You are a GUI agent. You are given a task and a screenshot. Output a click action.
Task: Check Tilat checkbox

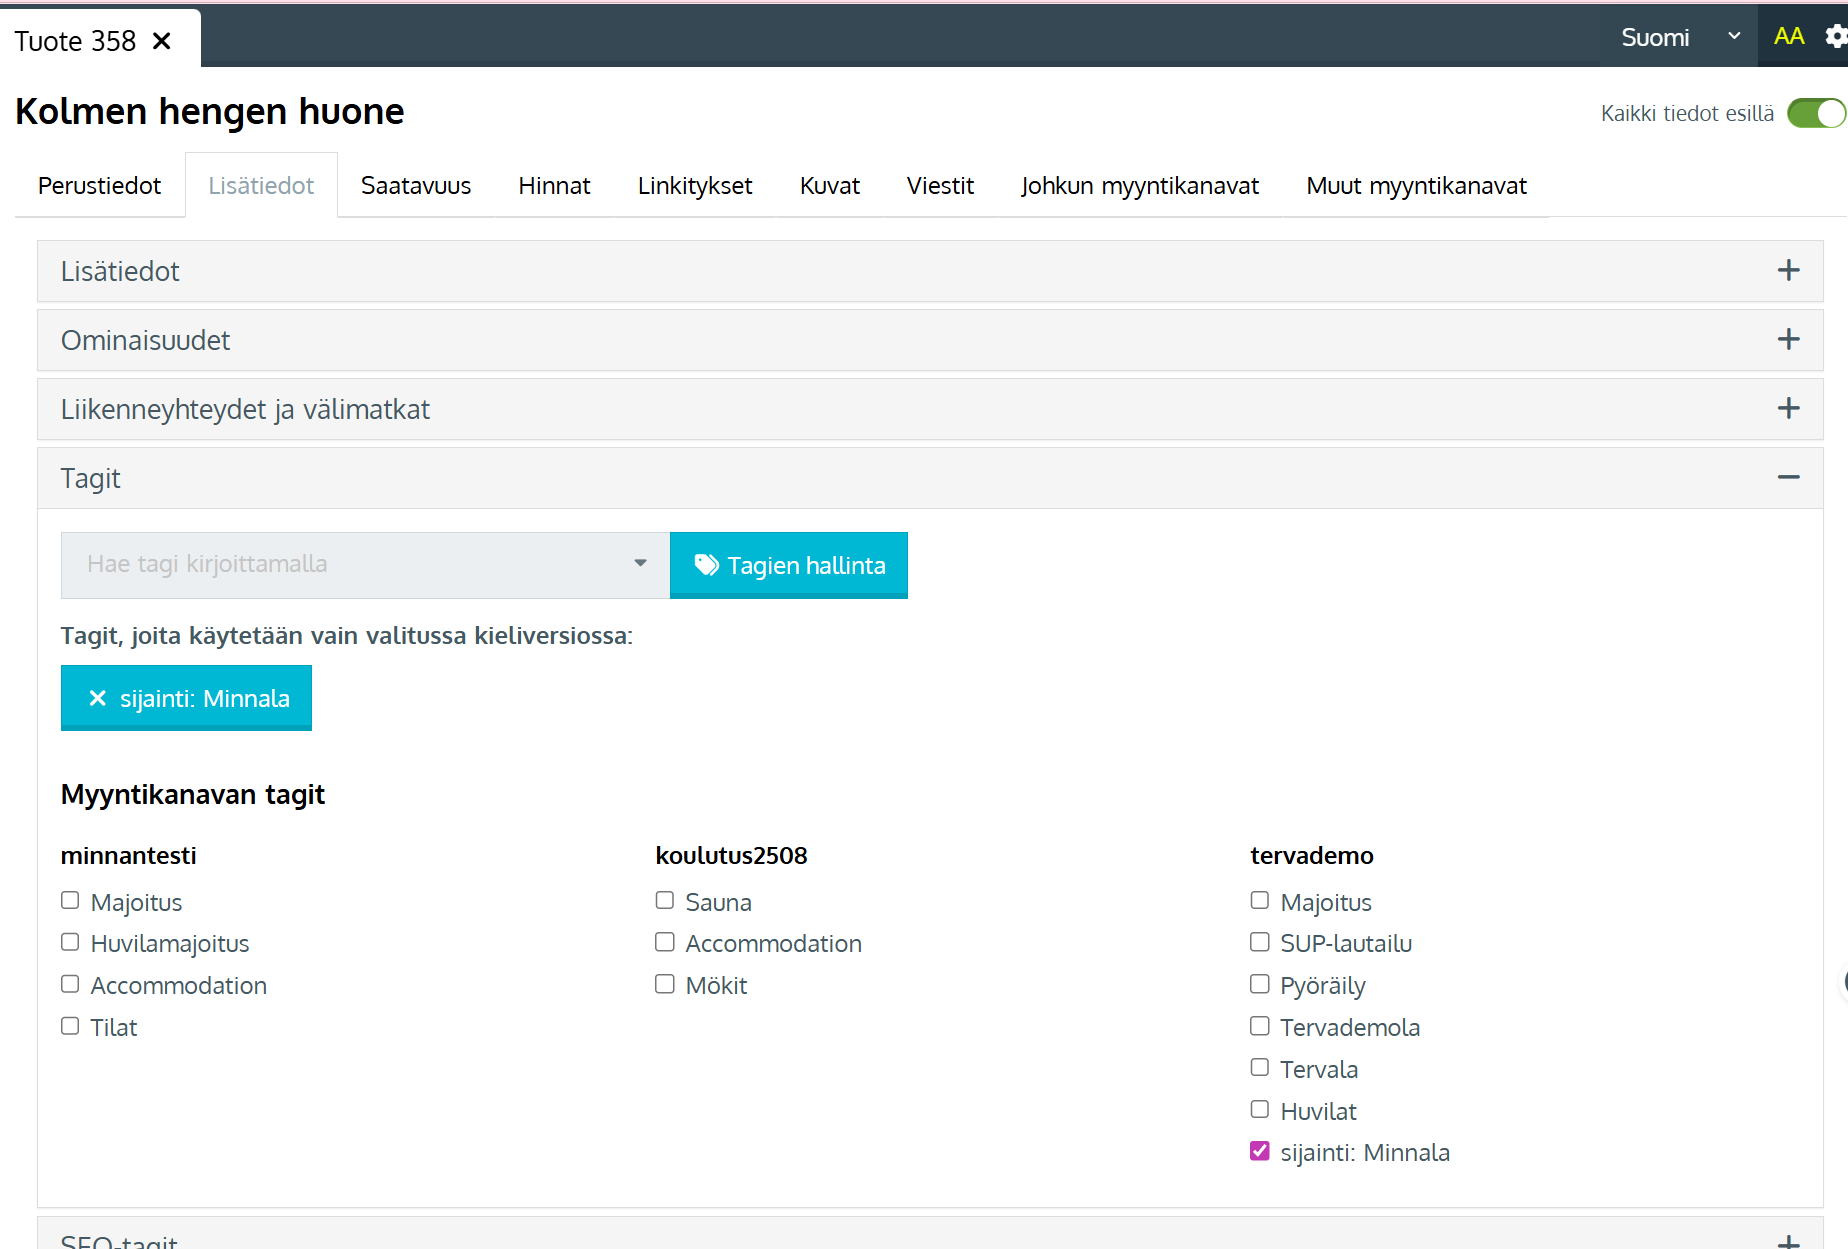click(70, 1027)
